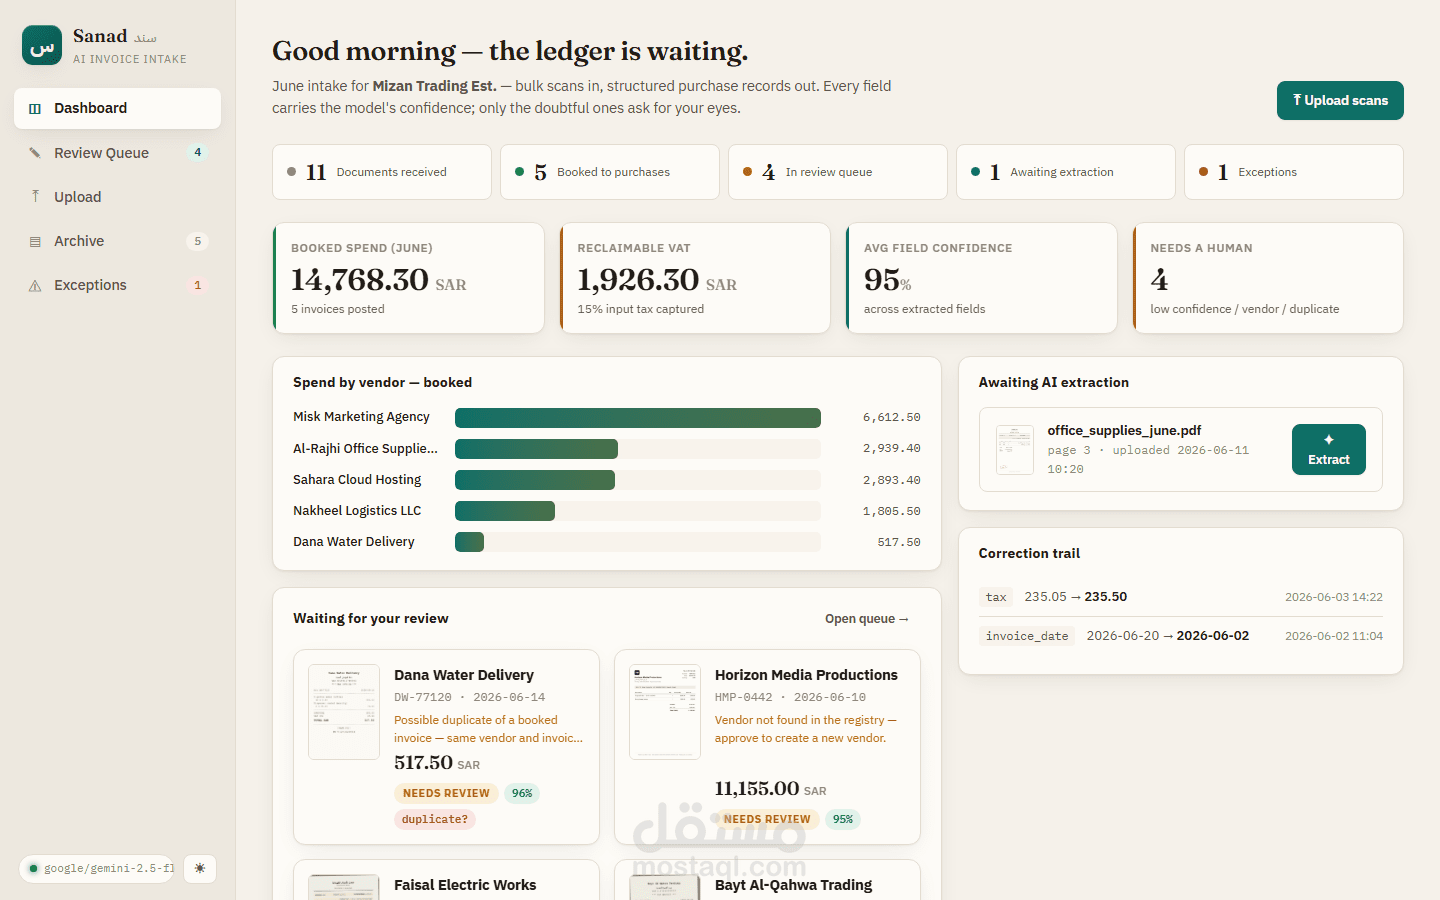Click the Misk Marketing Agency spend bar

[638, 418]
